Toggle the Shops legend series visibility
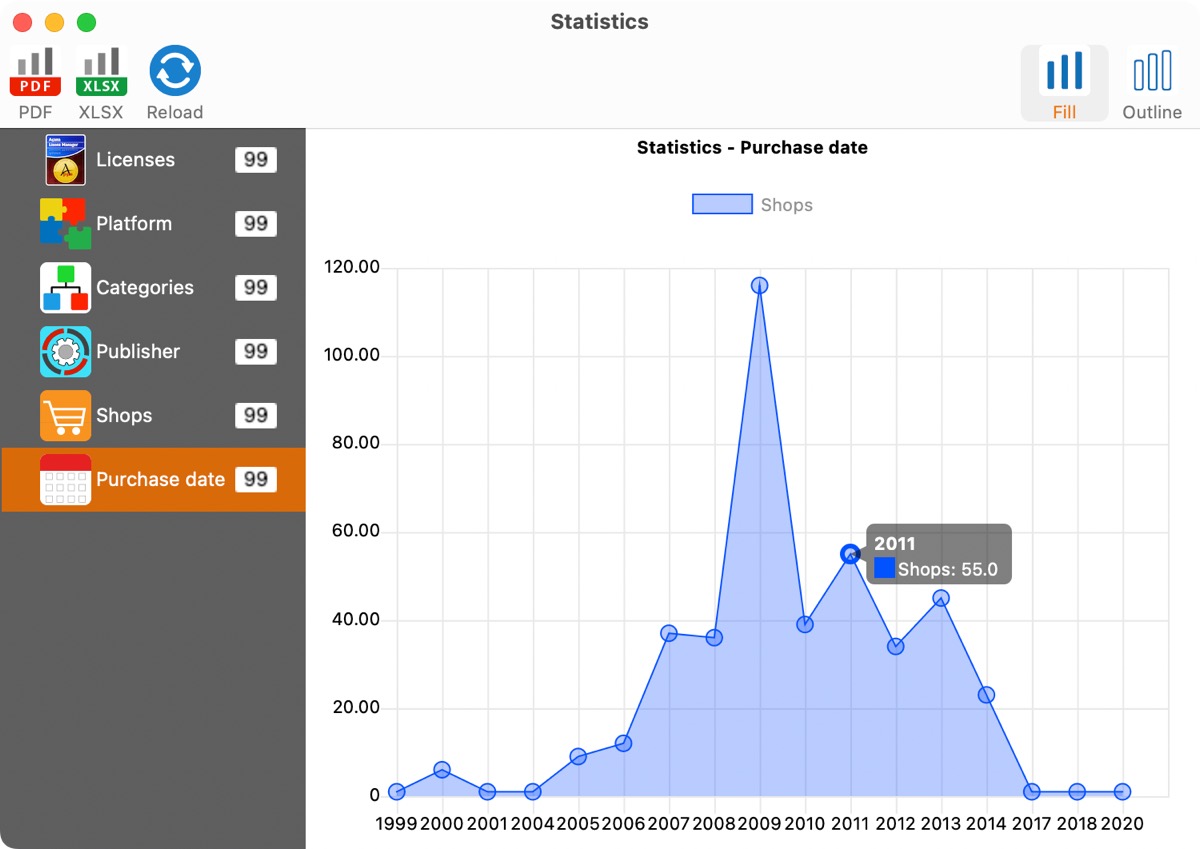1200x849 pixels. tap(786, 205)
